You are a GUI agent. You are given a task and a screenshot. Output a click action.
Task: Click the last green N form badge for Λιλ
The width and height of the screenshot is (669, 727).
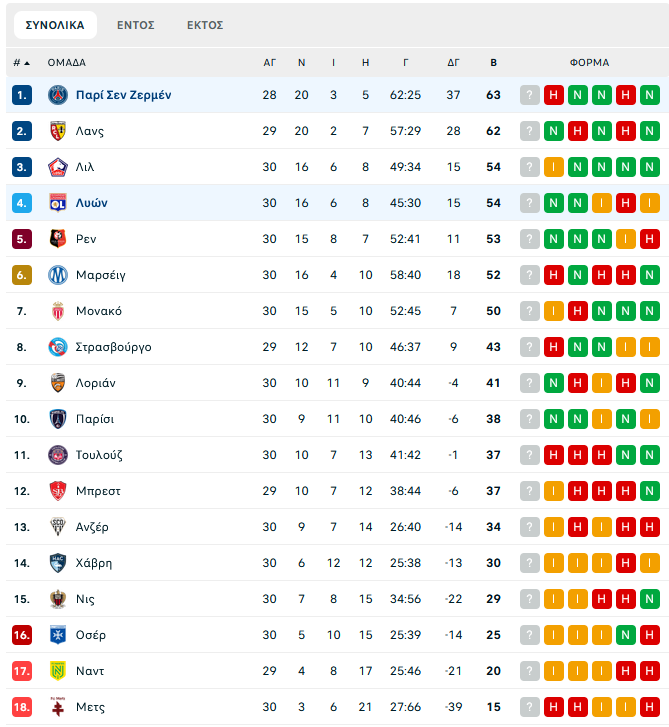pyautogui.click(x=650, y=167)
